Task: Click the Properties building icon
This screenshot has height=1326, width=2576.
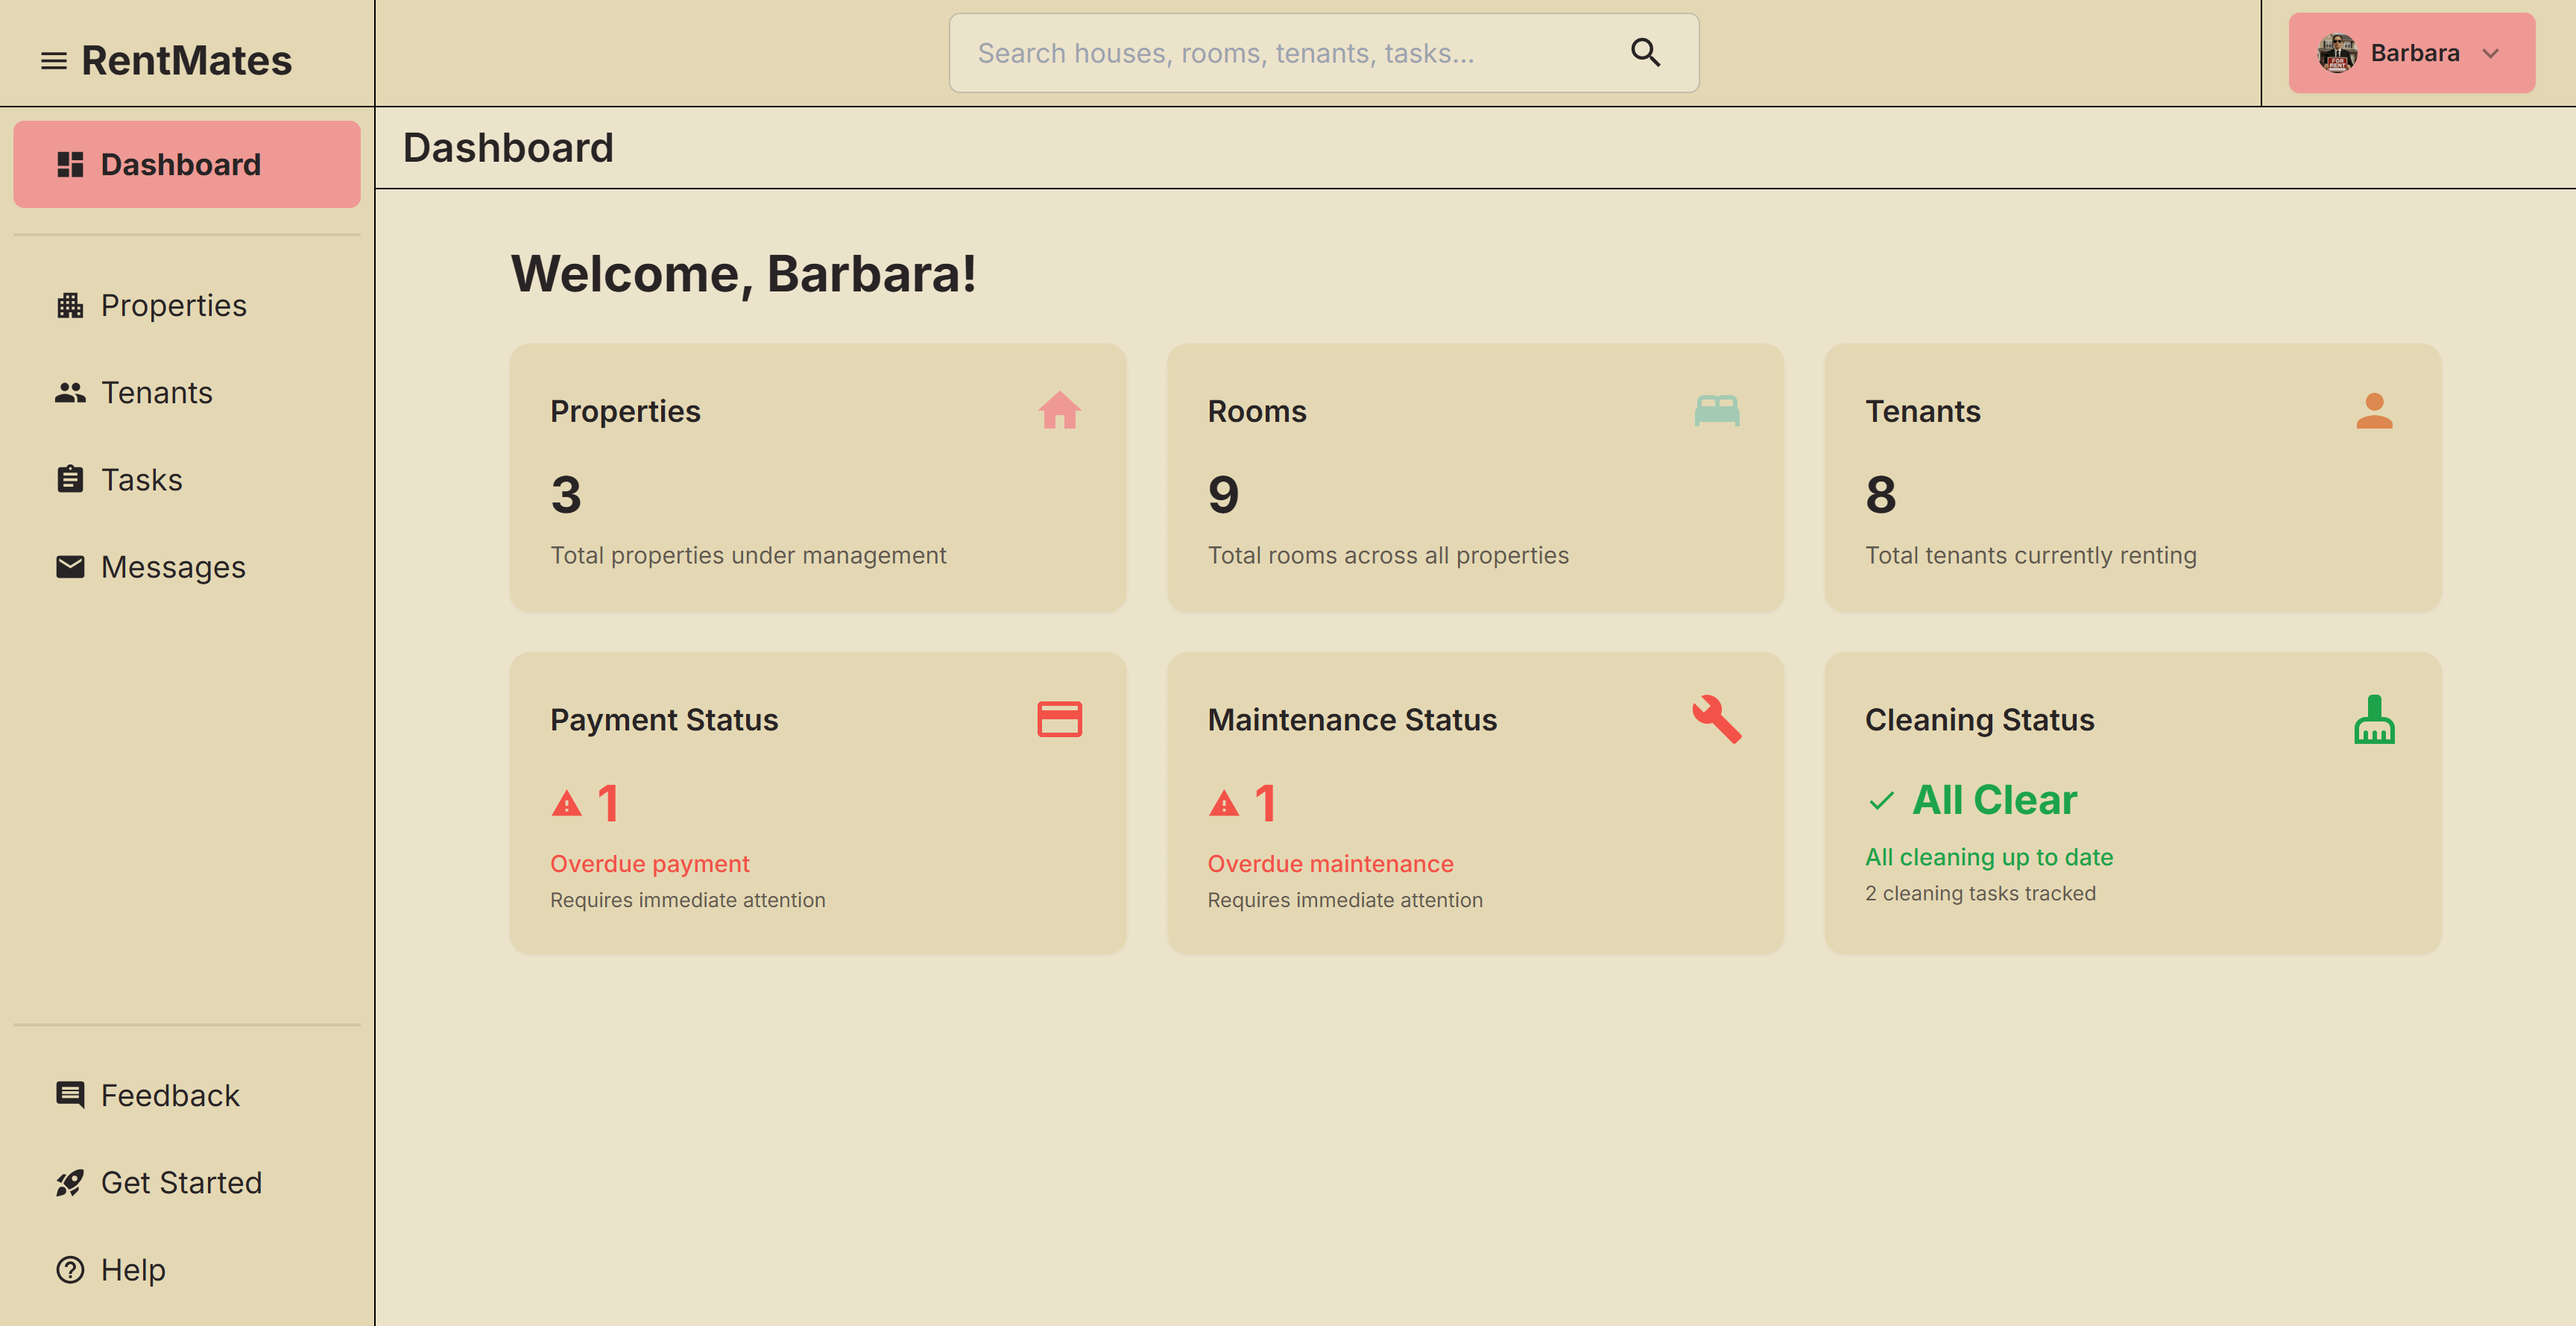Action: click(x=69, y=305)
